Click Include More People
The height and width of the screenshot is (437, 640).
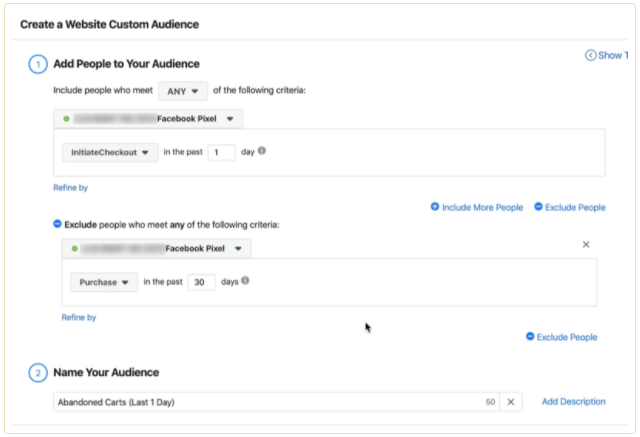pos(477,207)
